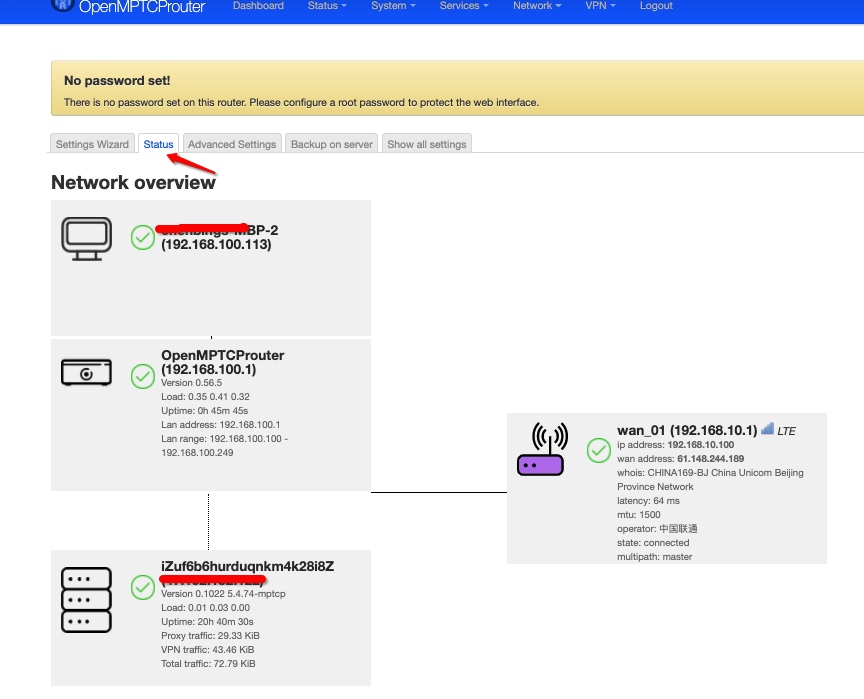Click the client computer monitor icon

[x=87, y=239]
